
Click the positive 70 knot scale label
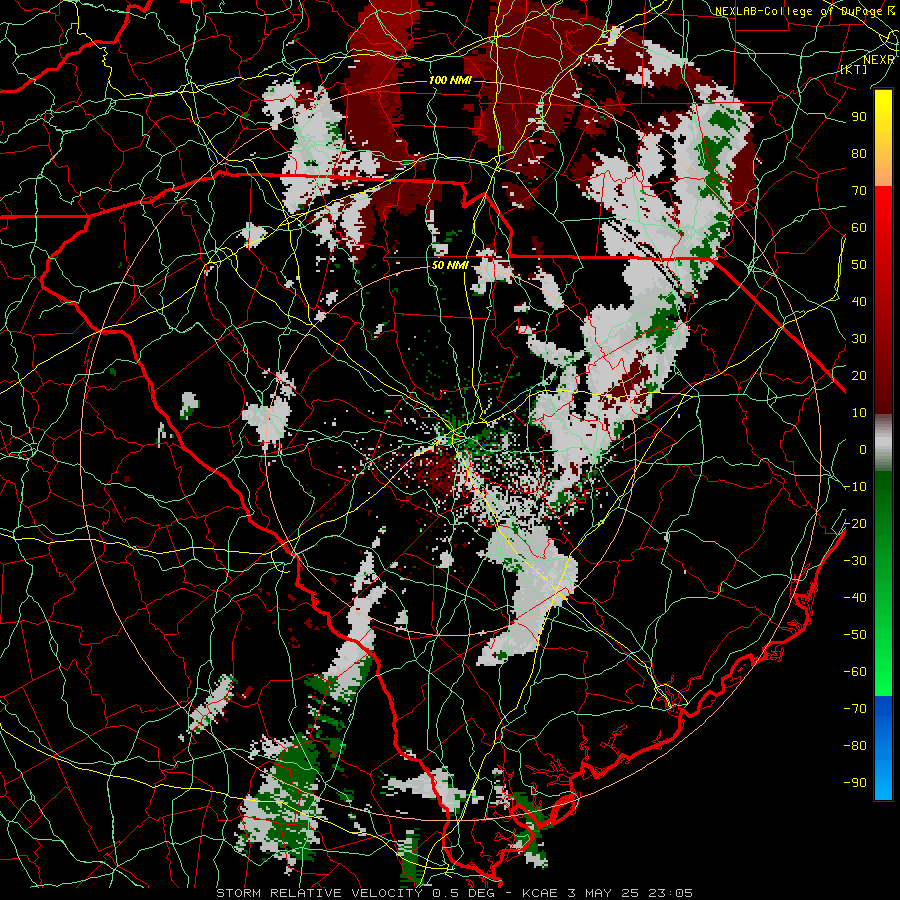859,191
